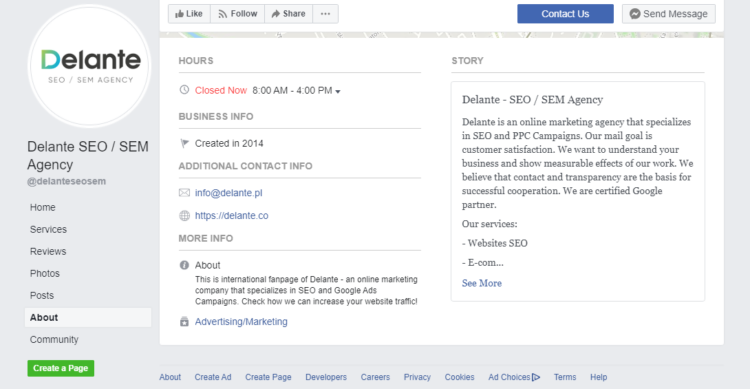Click the BUSINESS INFO section heading

tap(216, 117)
